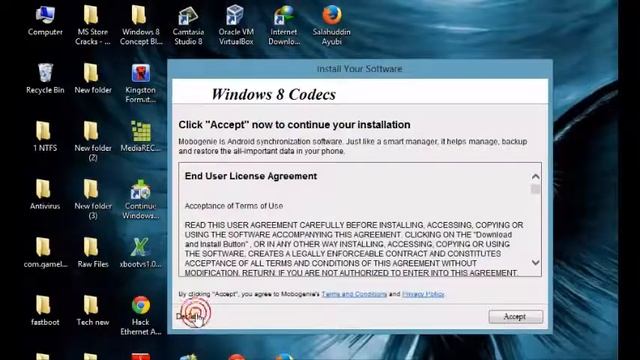Select the MS Store Cracks folder
640x360 pixels.
(93, 25)
